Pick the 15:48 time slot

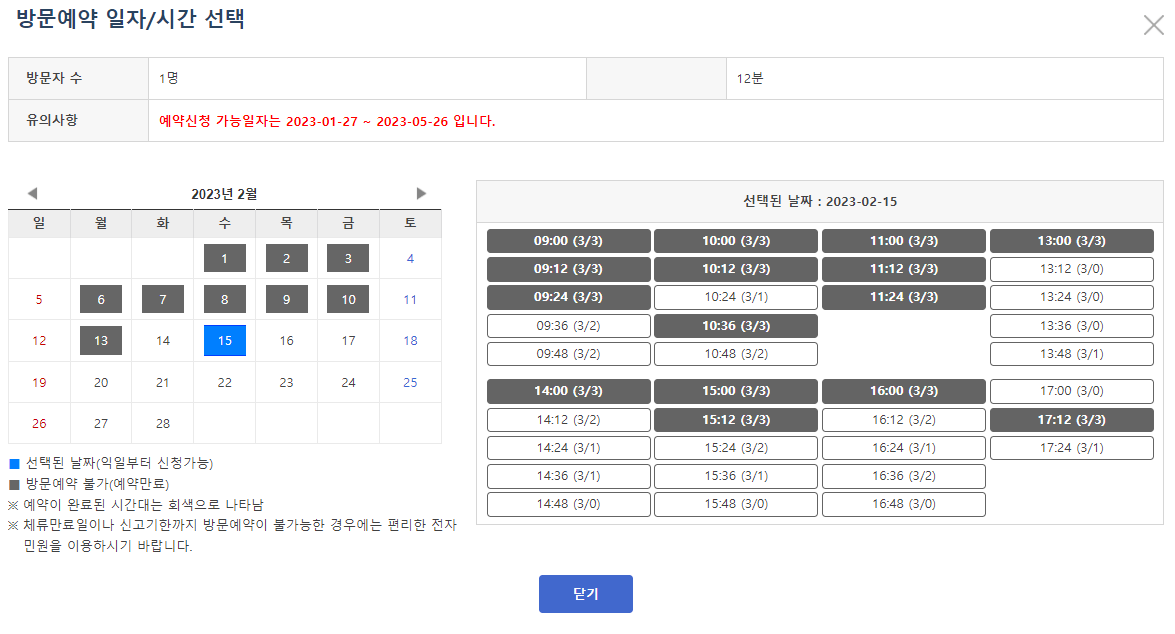[x=736, y=504]
